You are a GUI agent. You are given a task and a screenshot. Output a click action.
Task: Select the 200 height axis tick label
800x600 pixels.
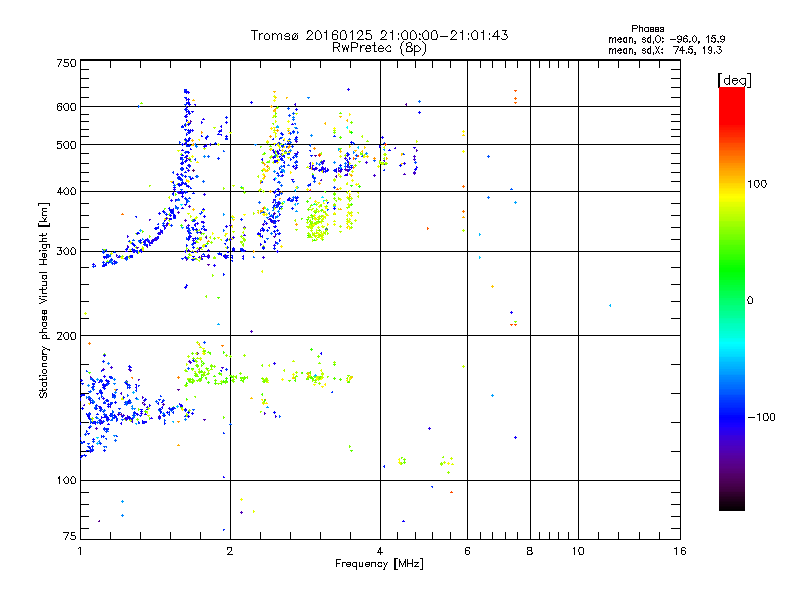pyautogui.click(x=66, y=336)
